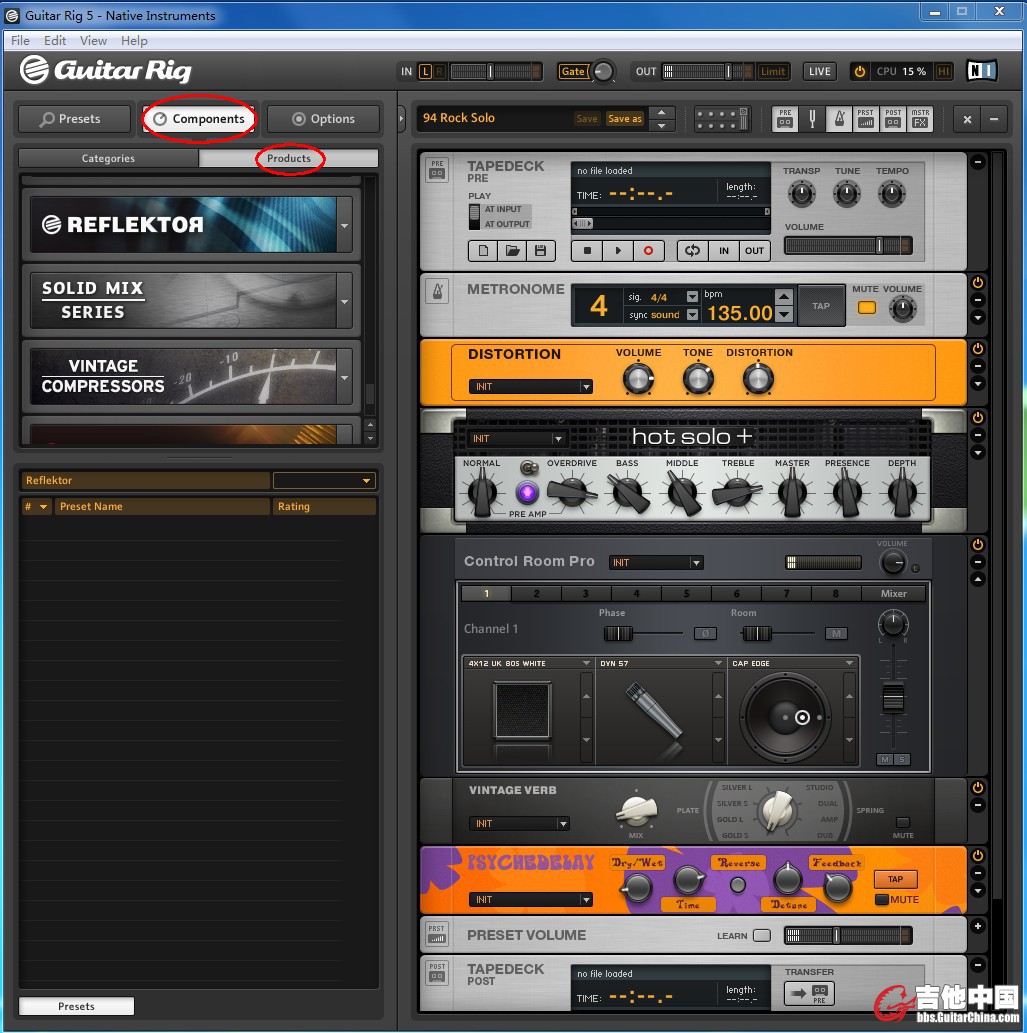Viewport: 1027px width, 1033px height.
Task: Open the File menu
Action: click(20, 41)
